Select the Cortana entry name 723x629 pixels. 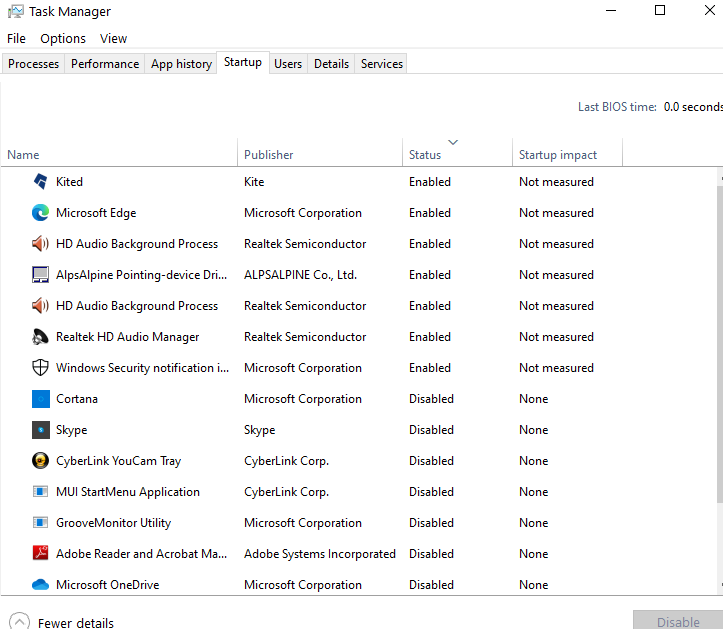pyautogui.click(x=77, y=399)
